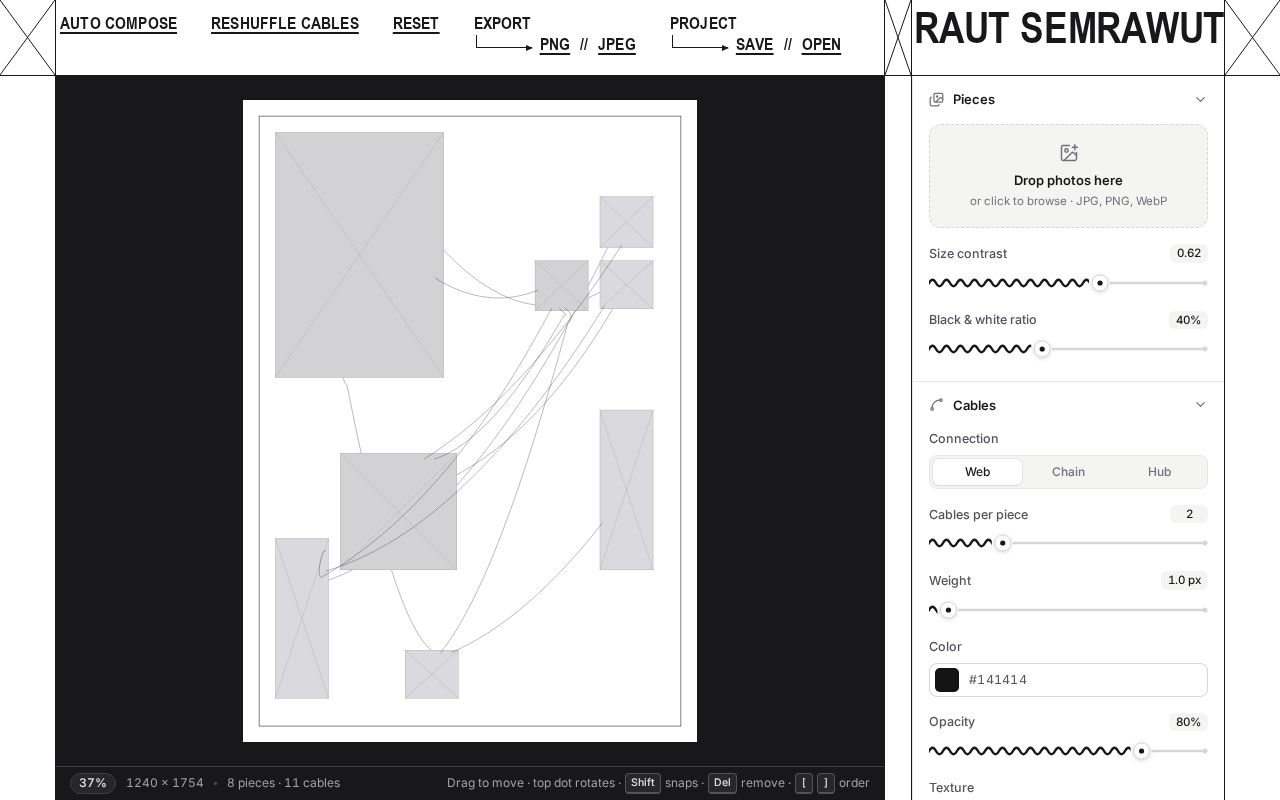Viewport: 1280px width, 800px height.
Task: Click the 1240 × 1754 canvas size text
Action: coord(165,783)
